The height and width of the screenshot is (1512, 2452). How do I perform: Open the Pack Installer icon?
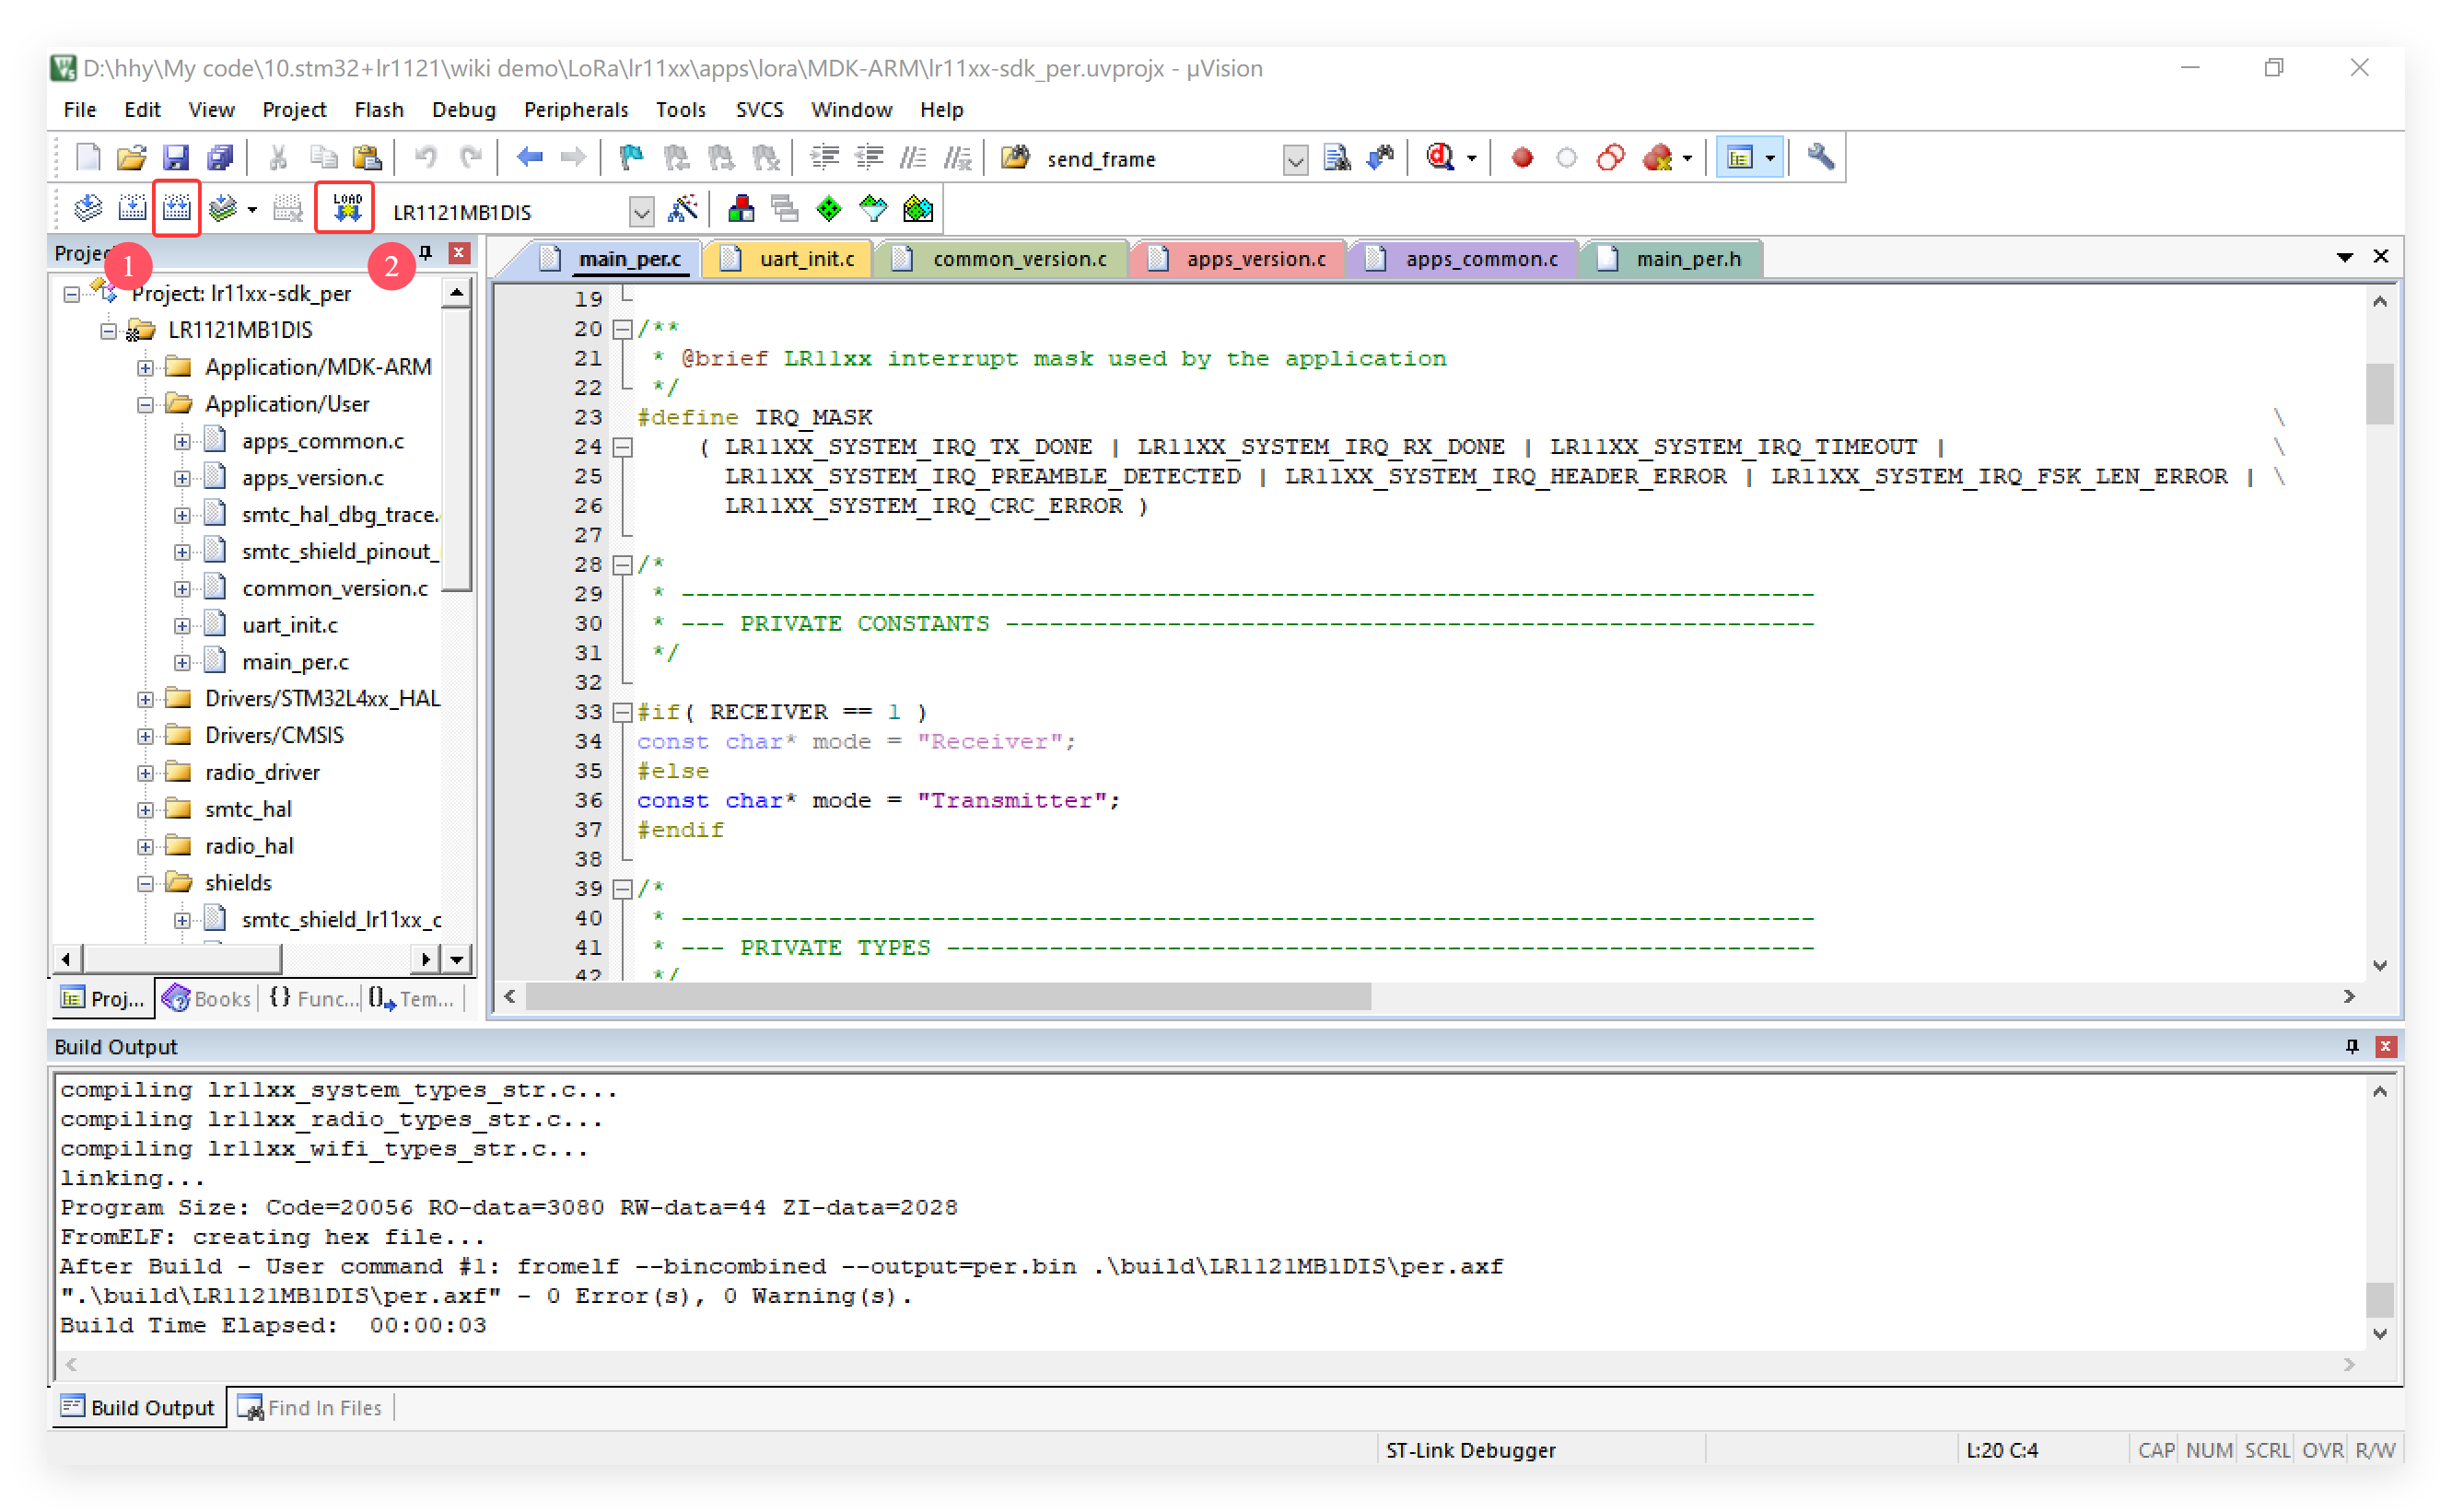pyautogui.click(x=918, y=209)
